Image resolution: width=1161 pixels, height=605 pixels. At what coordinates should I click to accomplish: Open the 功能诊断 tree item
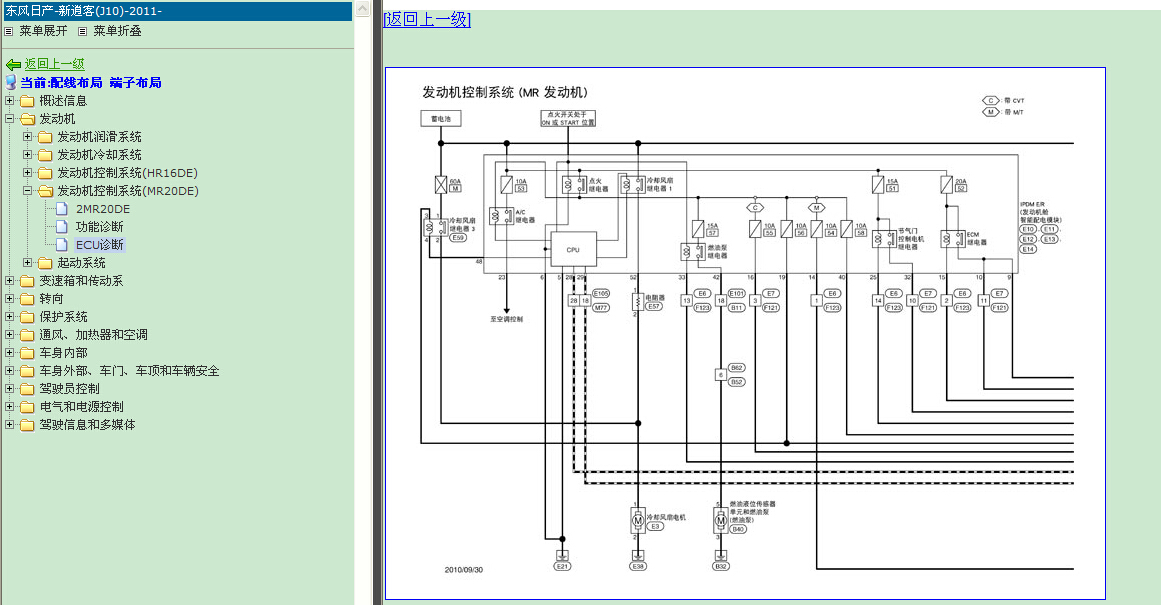(x=99, y=227)
